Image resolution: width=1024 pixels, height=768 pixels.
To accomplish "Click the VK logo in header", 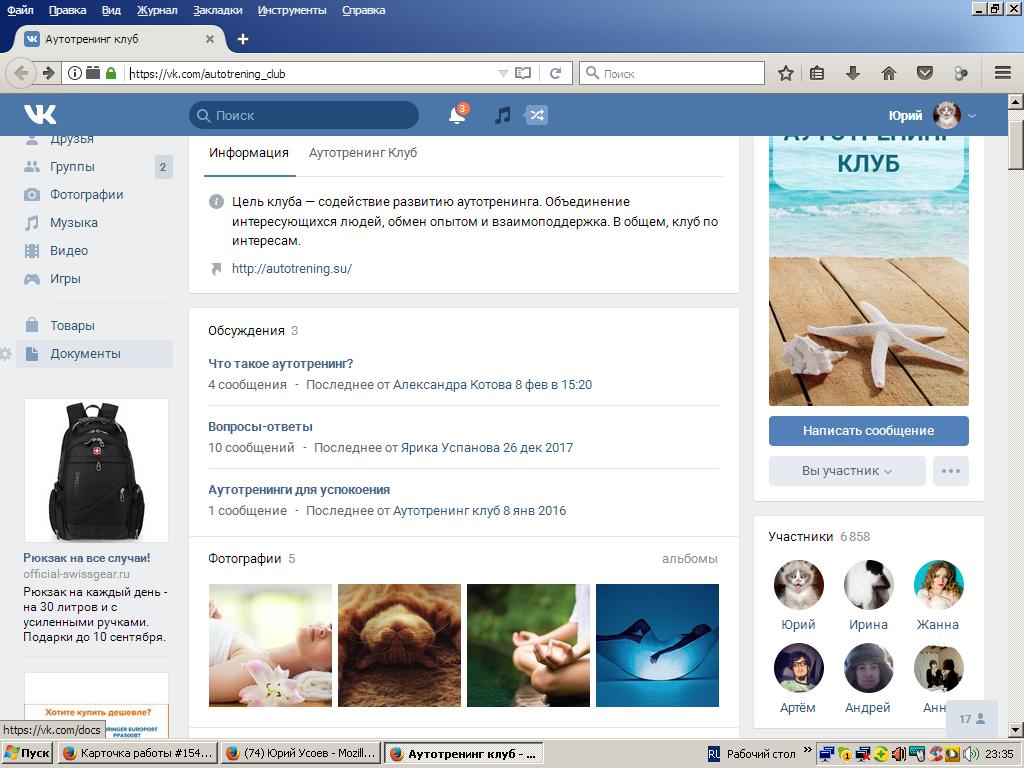I will [x=40, y=115].
